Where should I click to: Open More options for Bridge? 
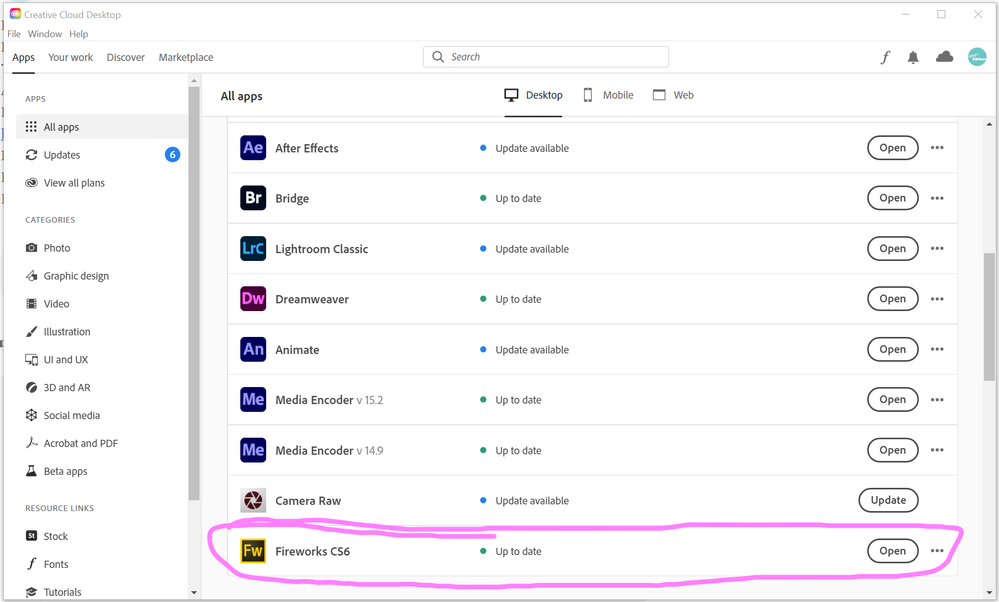pos(937,198)
